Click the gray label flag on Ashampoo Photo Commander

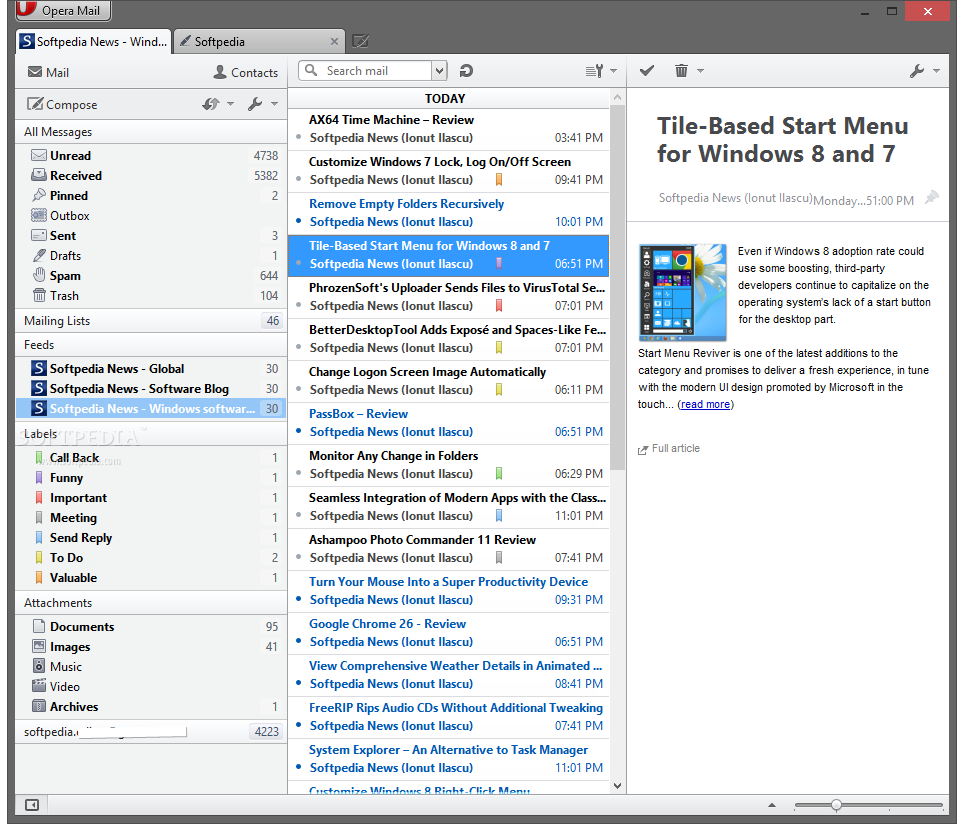tap(499, 557)
